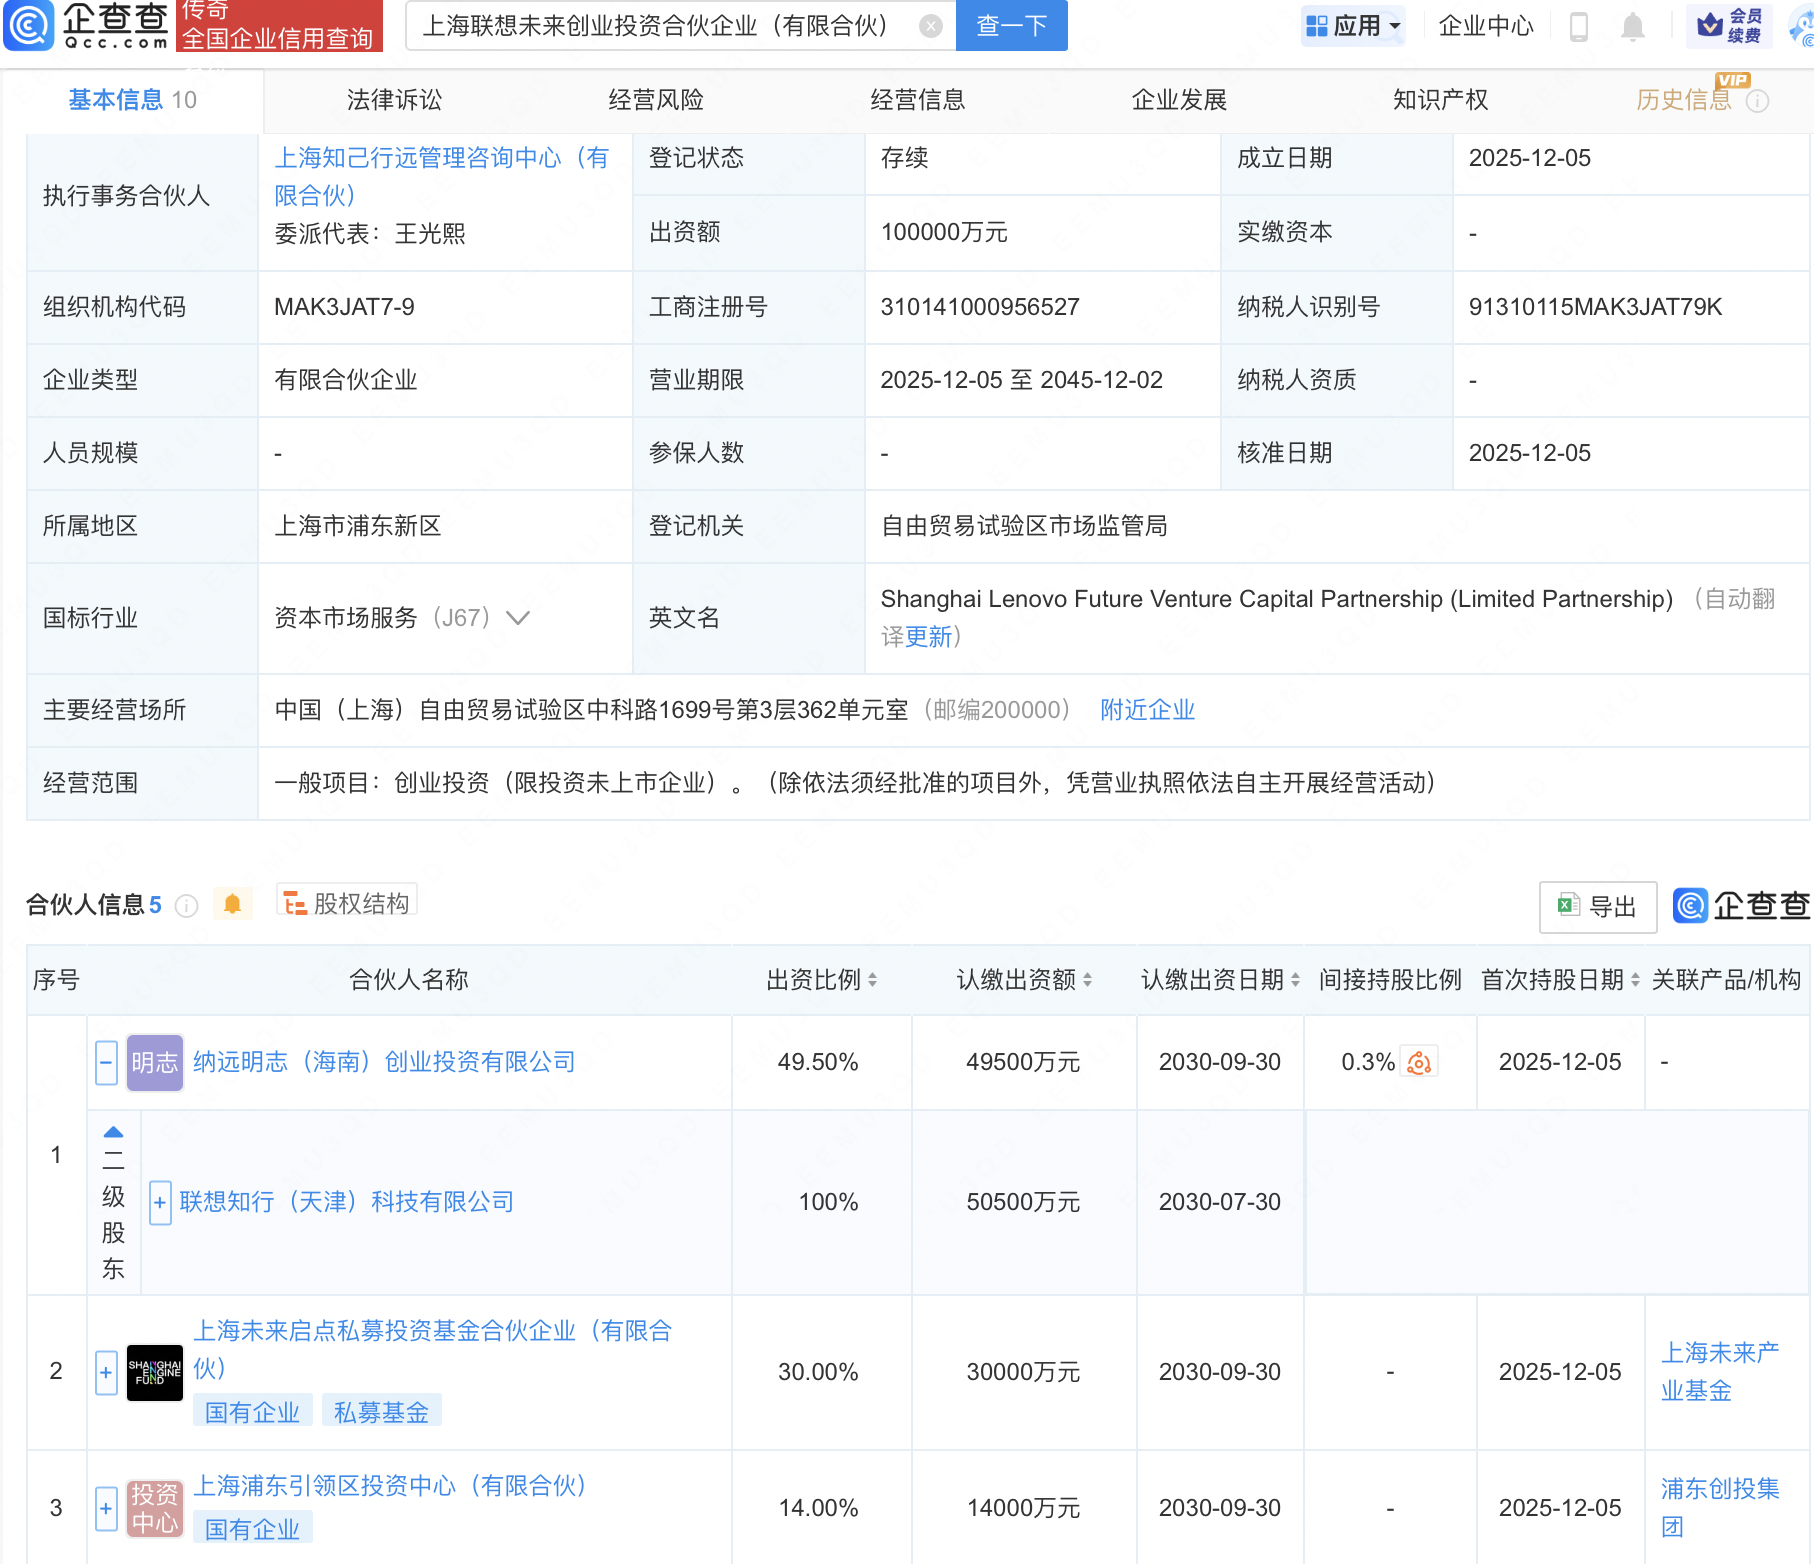
Task: Export partner list with 导出 button
Action: pyautogui.click(x=1597, y=907)
